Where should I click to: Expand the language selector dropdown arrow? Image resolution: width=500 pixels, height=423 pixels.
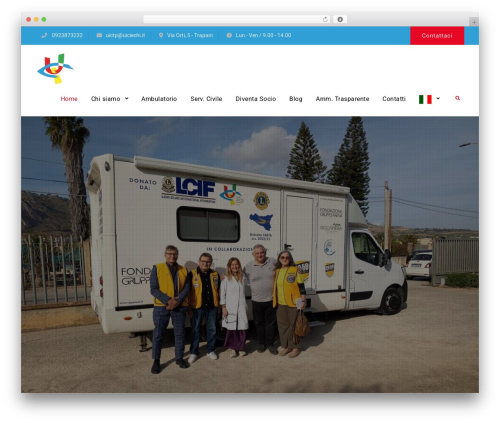pyautogui.click(x=438, y=99)
